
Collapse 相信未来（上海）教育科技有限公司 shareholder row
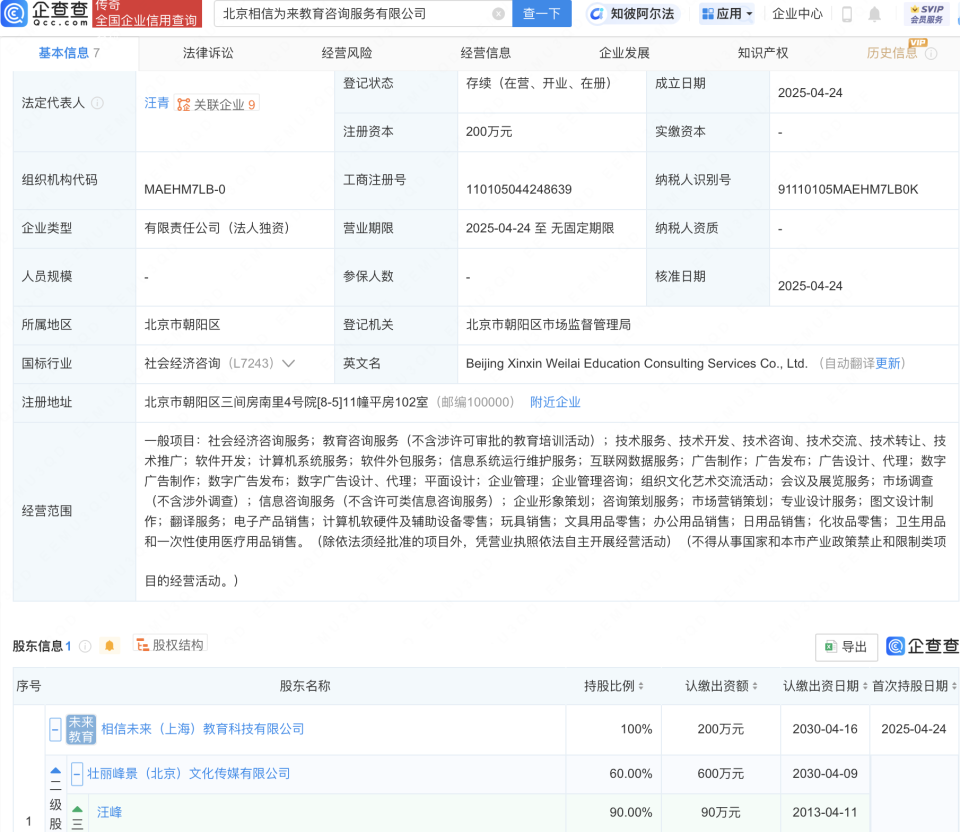point(55,730)
